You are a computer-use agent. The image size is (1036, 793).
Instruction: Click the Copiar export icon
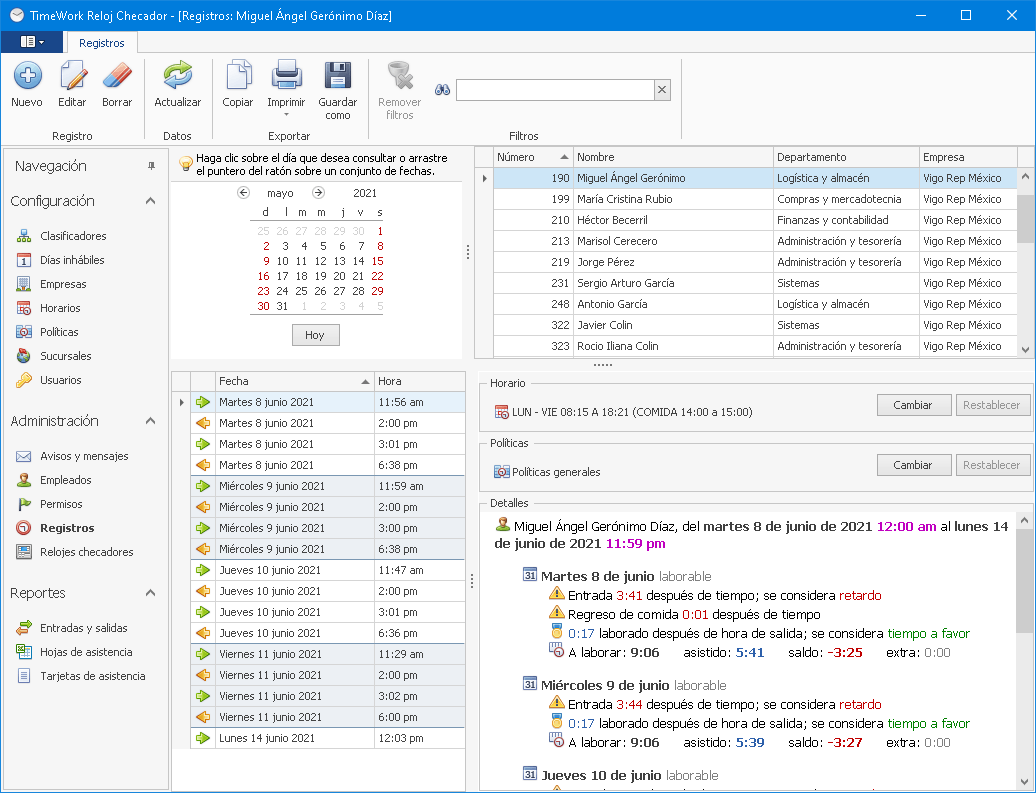[238, 77]
